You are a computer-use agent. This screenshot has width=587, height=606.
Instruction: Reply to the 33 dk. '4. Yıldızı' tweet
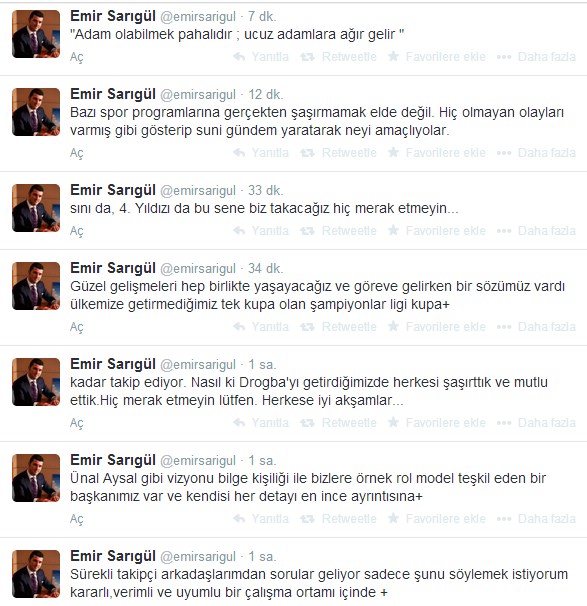tap(261, 231)
